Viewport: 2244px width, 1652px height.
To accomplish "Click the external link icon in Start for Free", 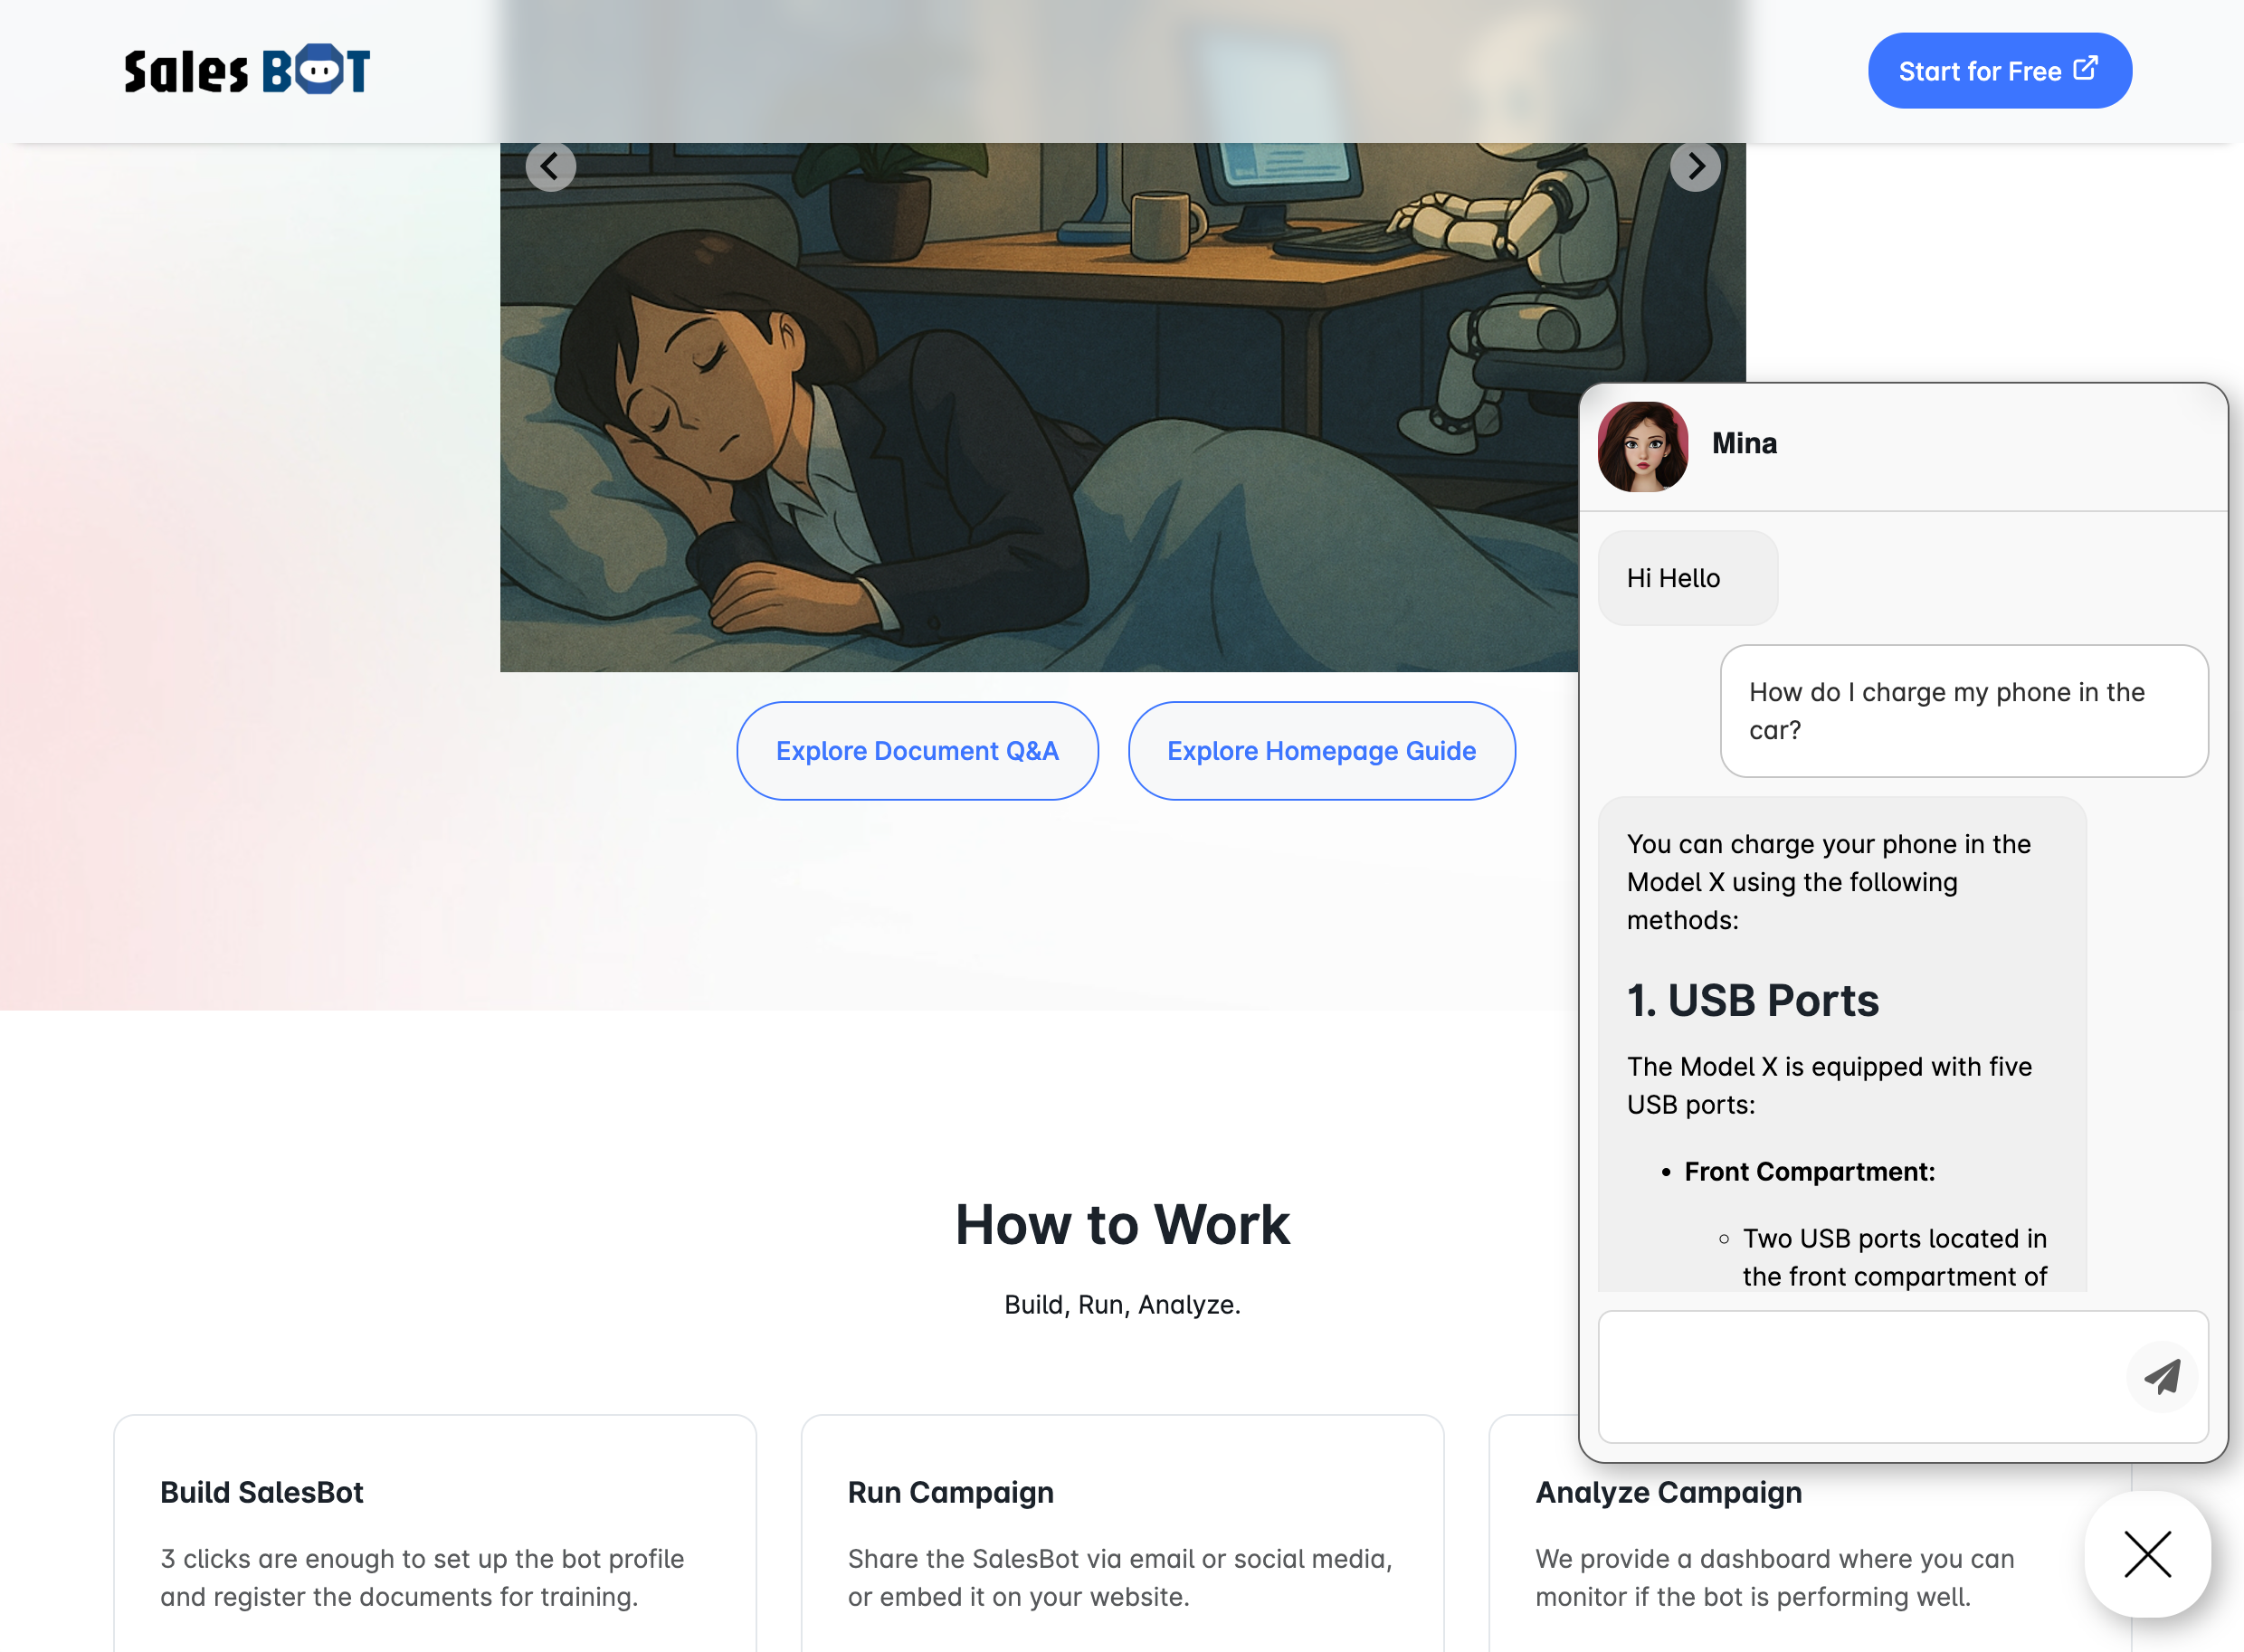I will pos(2084,69).
